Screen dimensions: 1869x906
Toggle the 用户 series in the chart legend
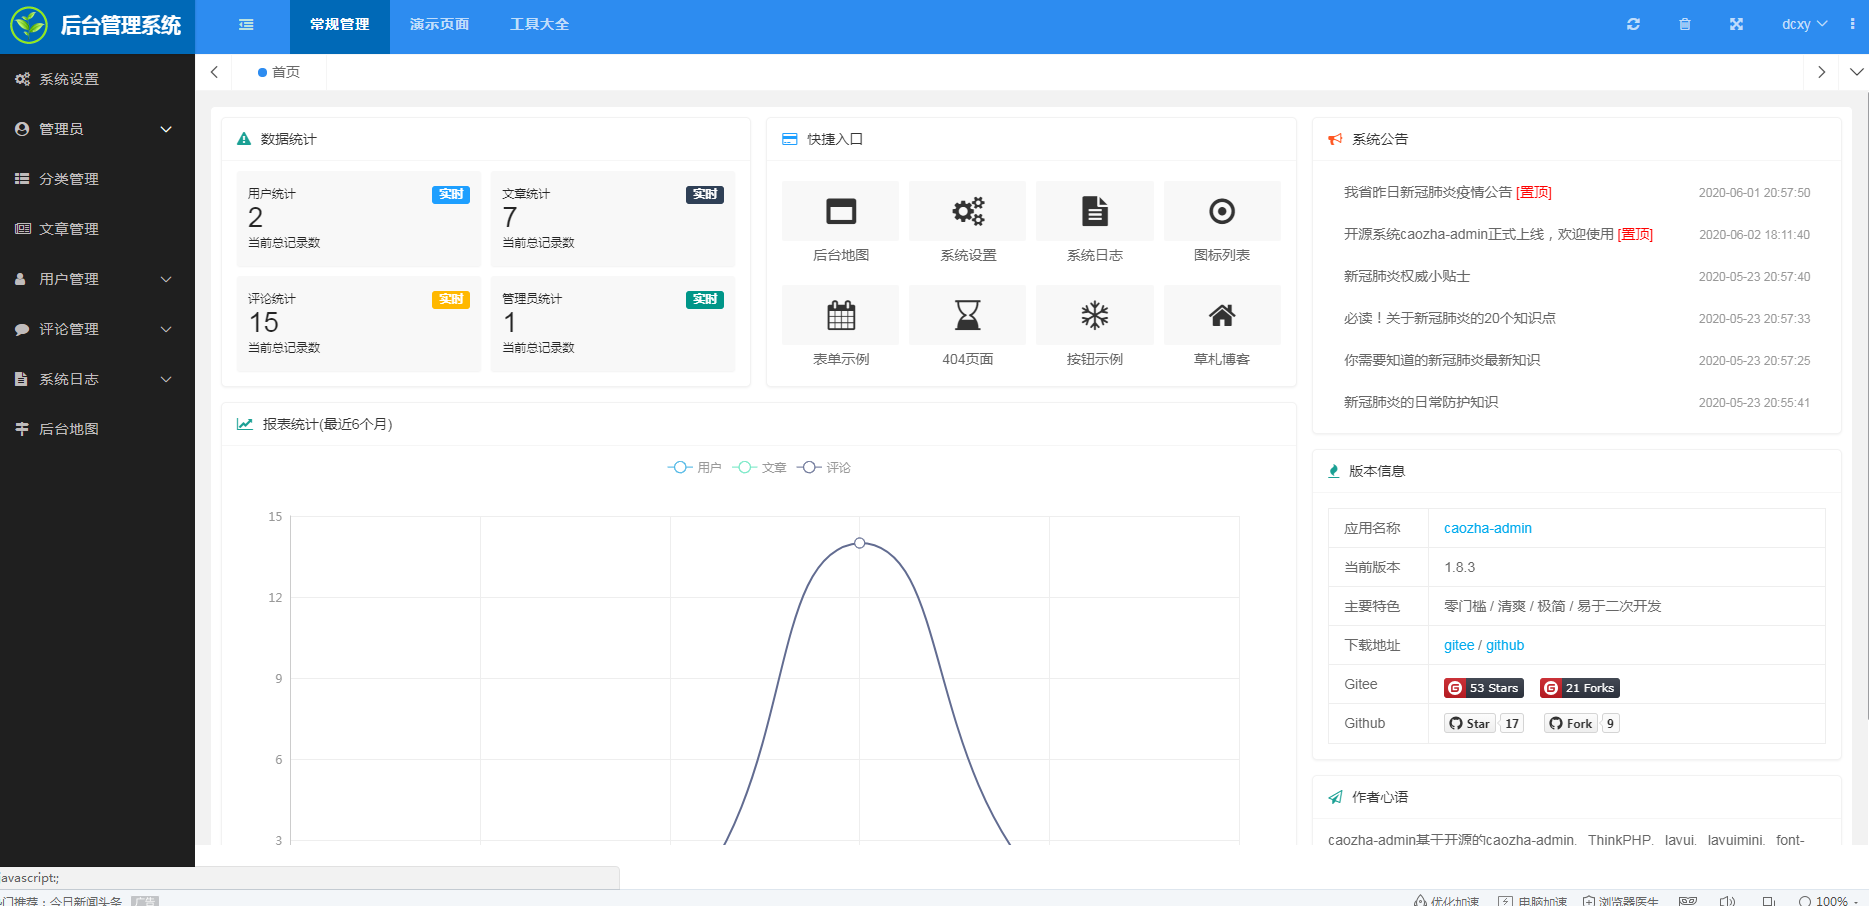pos(695,468)
